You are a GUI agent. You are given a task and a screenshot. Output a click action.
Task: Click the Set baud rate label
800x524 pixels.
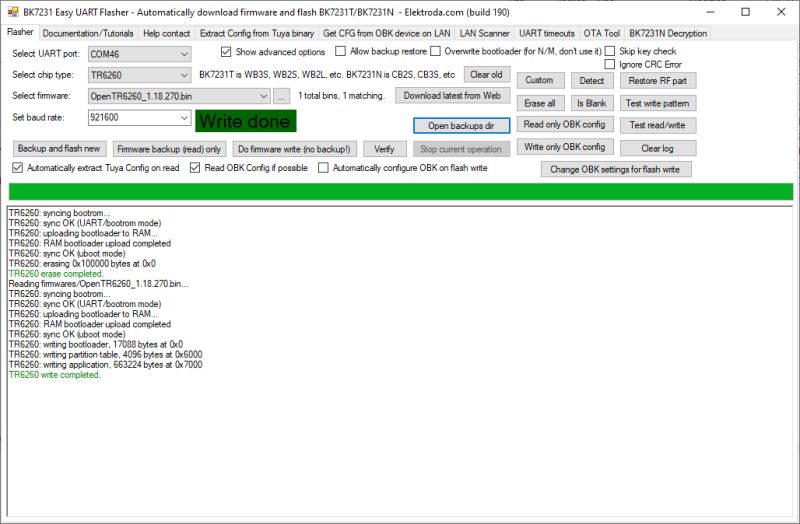point(38,117)
